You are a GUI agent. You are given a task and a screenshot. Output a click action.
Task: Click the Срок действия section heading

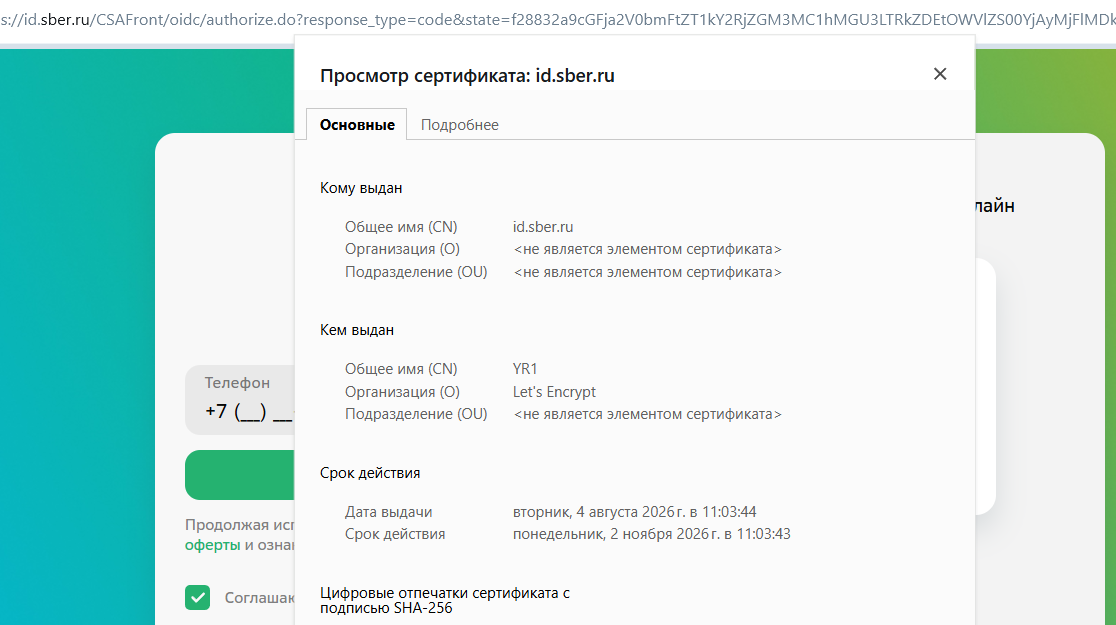tap(369, 473)
